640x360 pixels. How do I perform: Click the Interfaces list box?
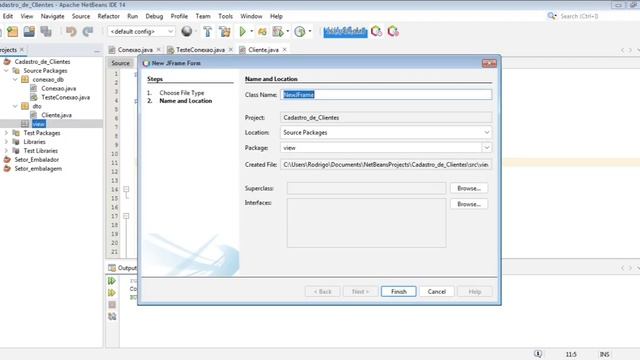[x=366, y=223]
